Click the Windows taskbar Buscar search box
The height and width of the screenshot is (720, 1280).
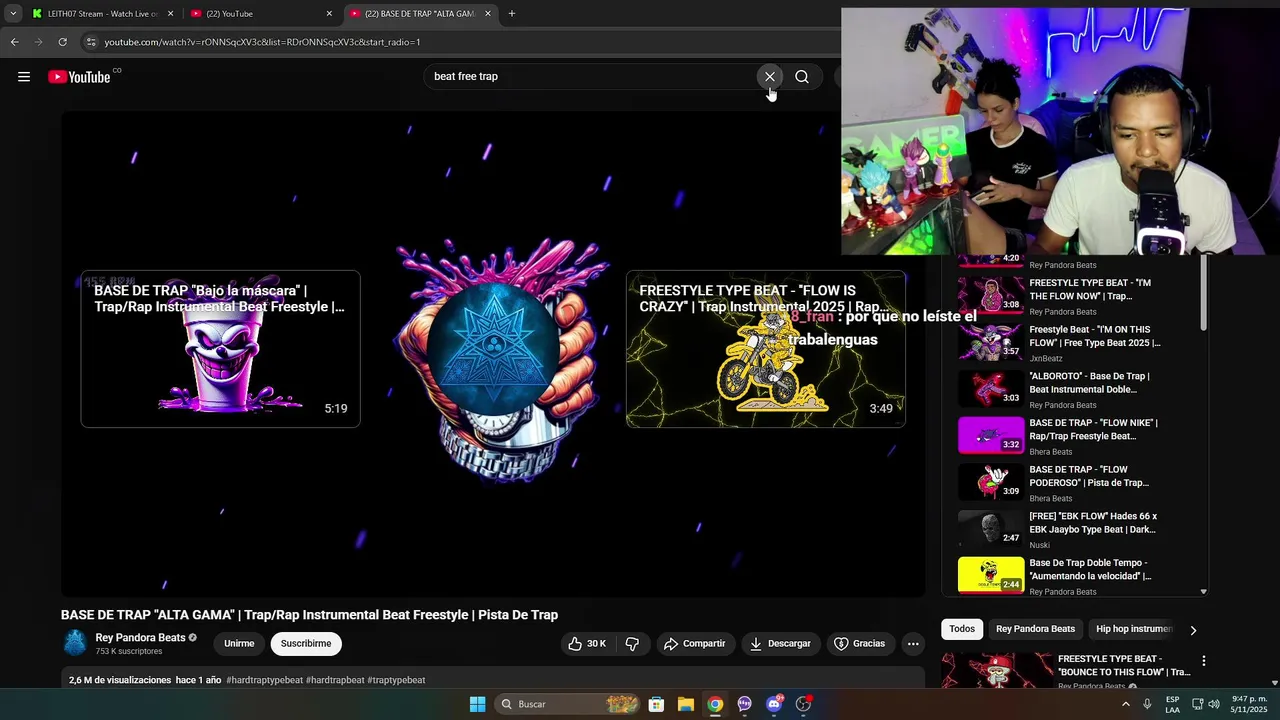[x=568, y=704]
